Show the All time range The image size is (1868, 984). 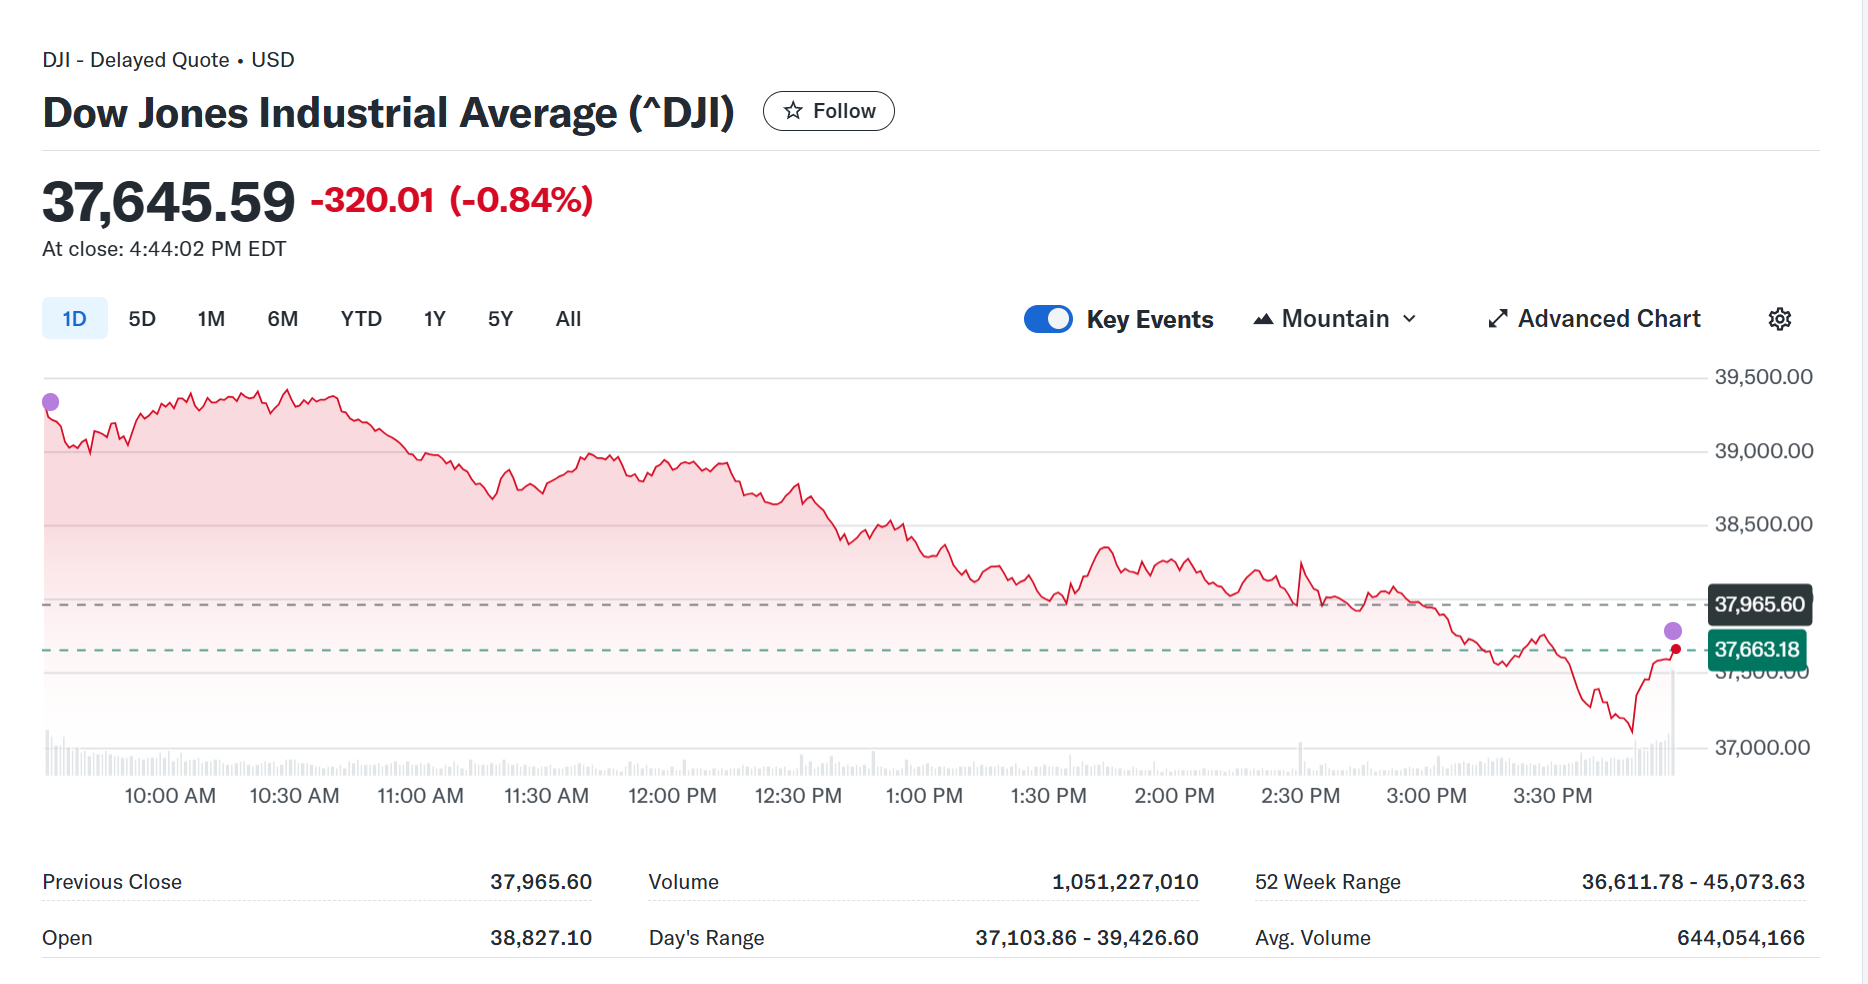click(568, 319)
